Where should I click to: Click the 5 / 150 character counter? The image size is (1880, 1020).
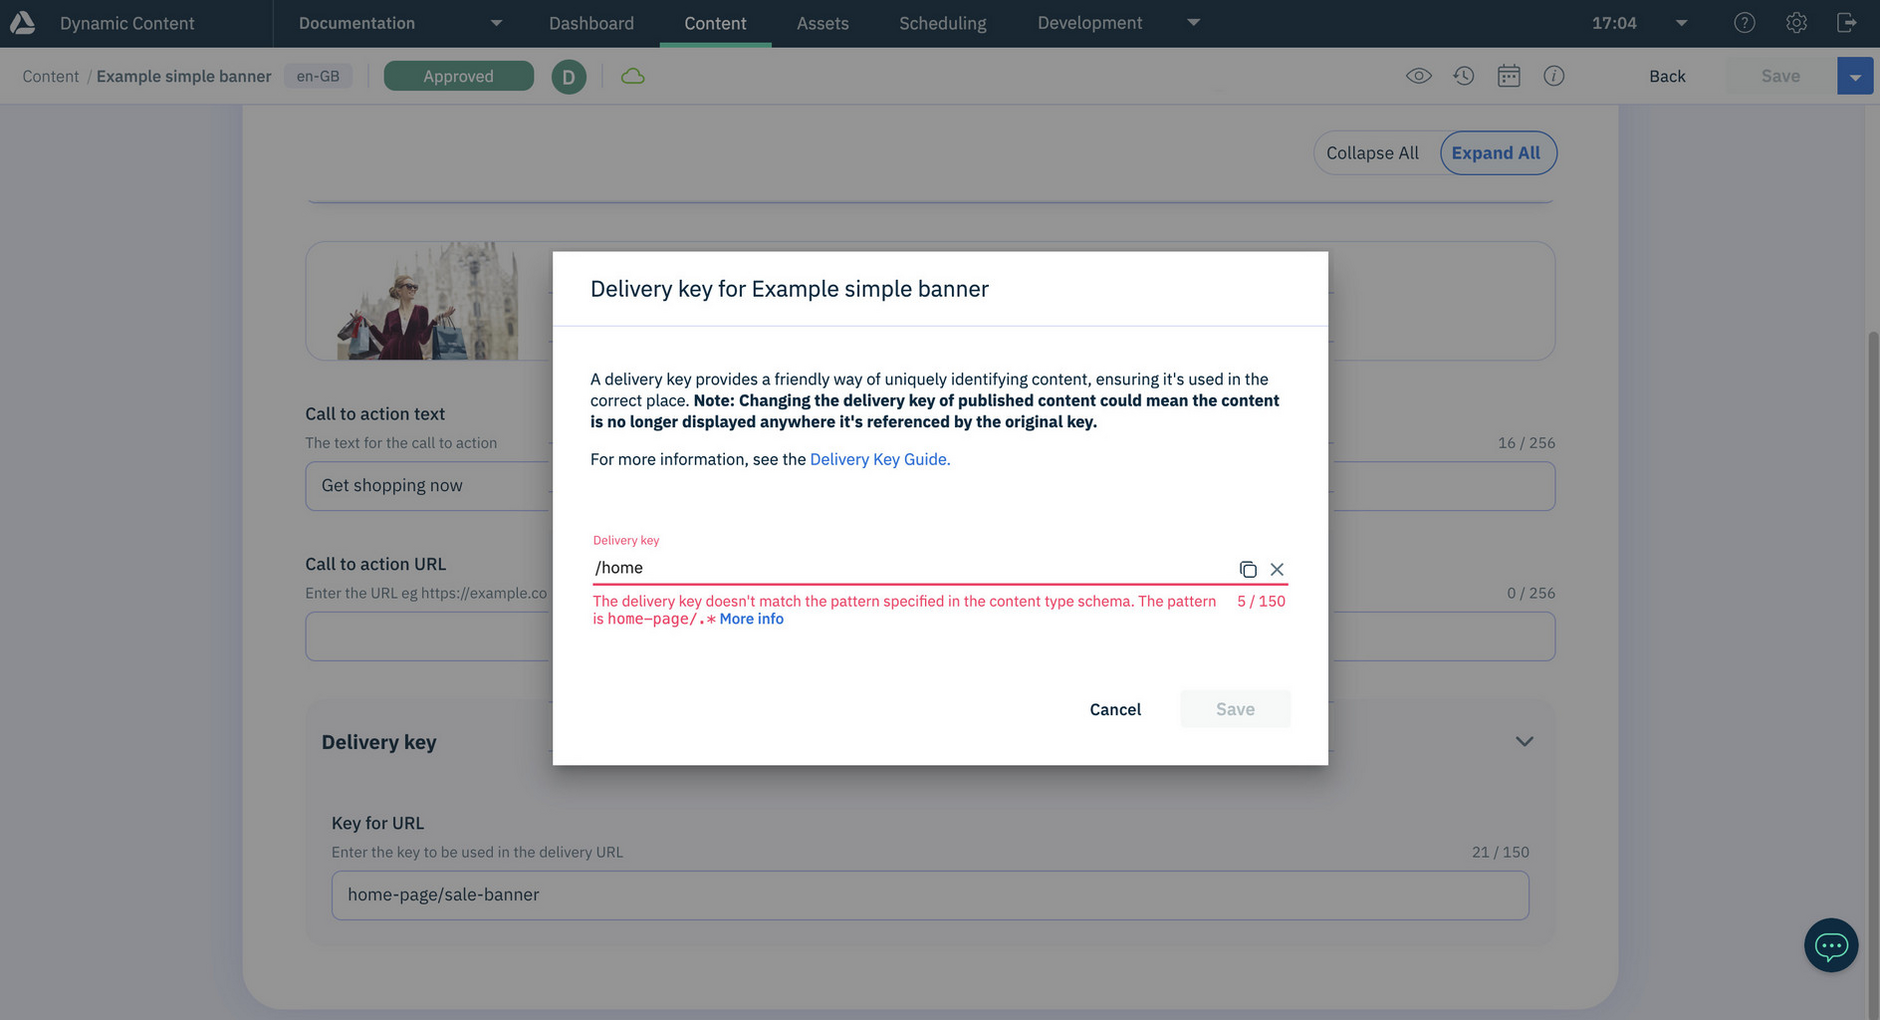click(1261, 601)
